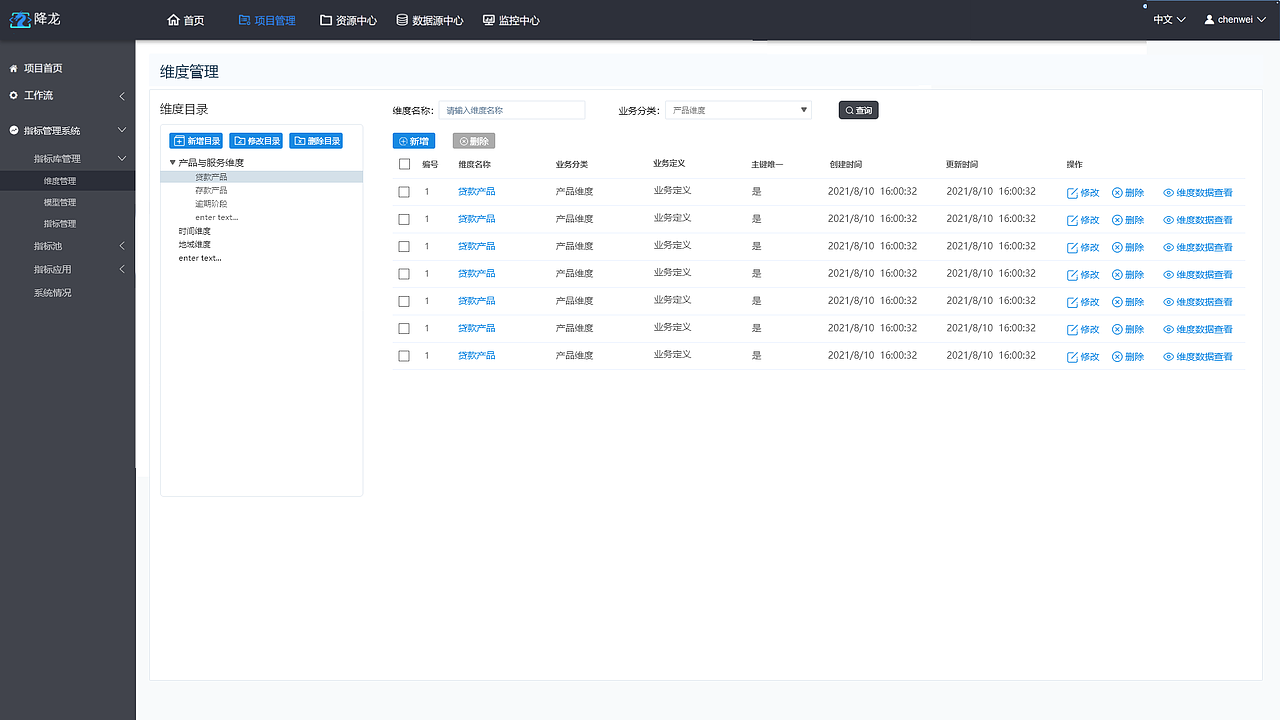Check the seventh table row's checkbox

(x=404, y=355)
